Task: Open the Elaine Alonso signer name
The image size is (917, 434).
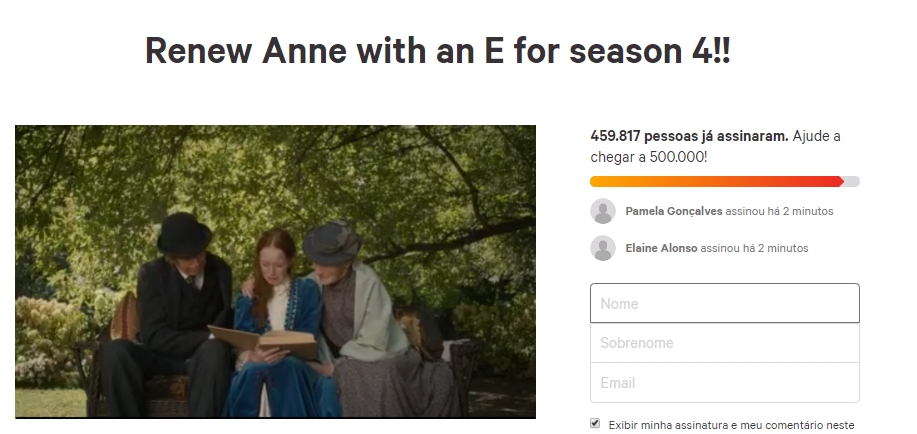Action: click(x=661, y=248)
